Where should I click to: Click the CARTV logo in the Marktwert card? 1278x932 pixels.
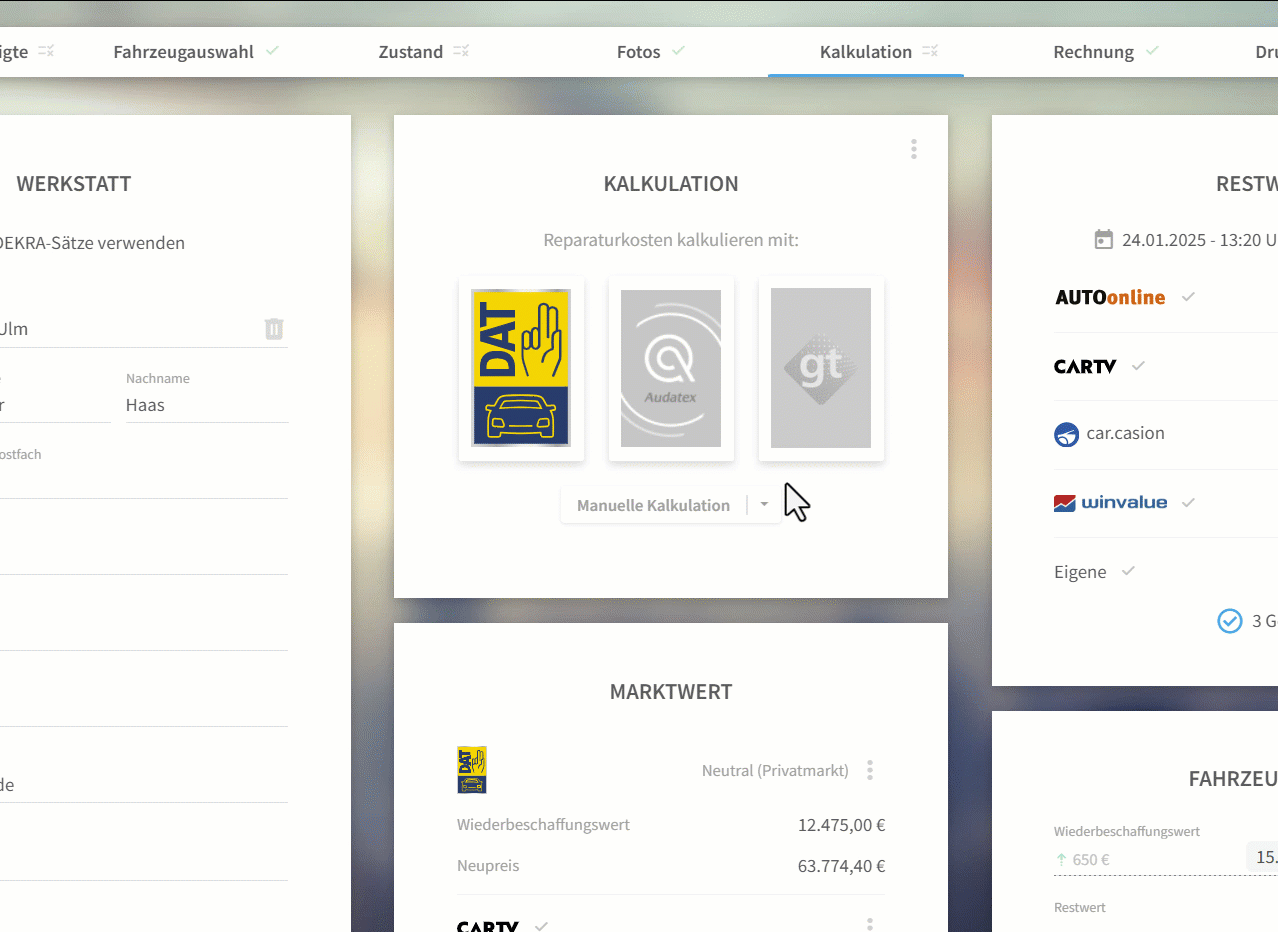coord(488,926)
